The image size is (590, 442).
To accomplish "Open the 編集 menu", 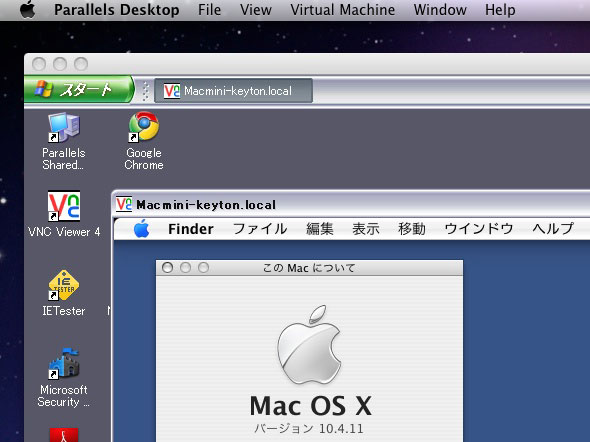I will coord(319,229).
